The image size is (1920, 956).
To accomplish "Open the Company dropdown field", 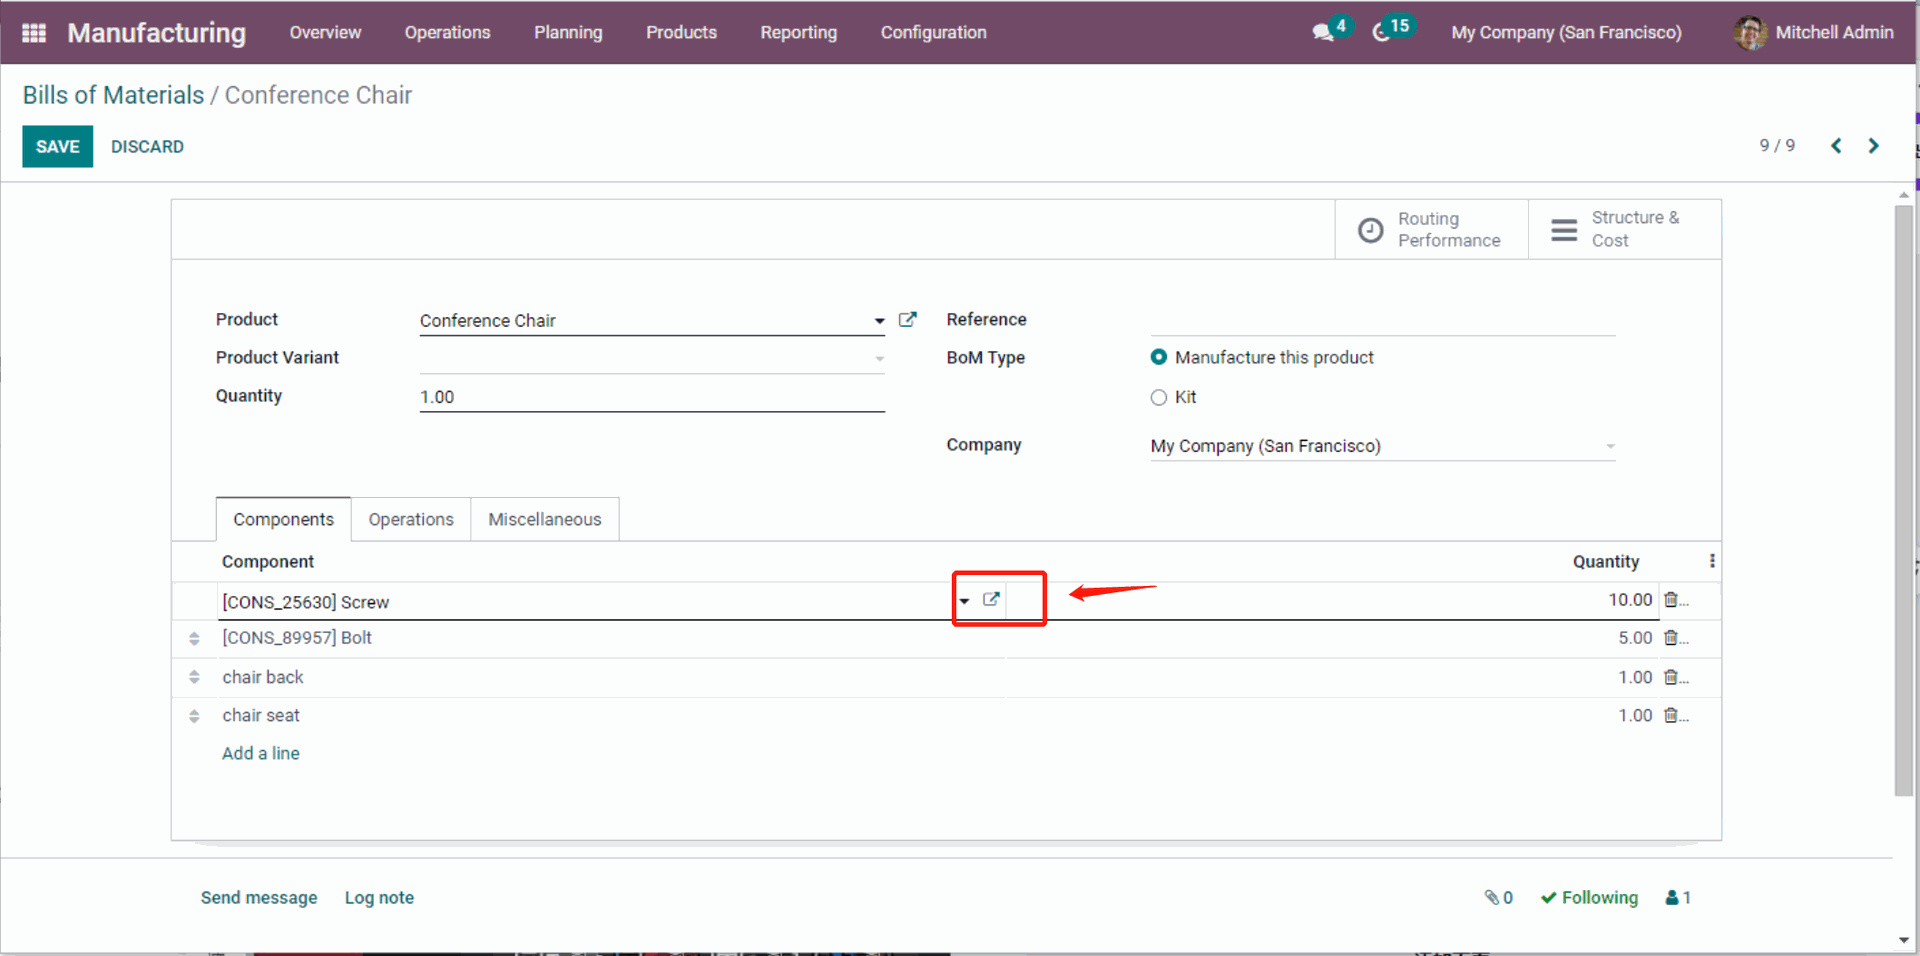I will pyautogui.click(x=1381, y=446).
